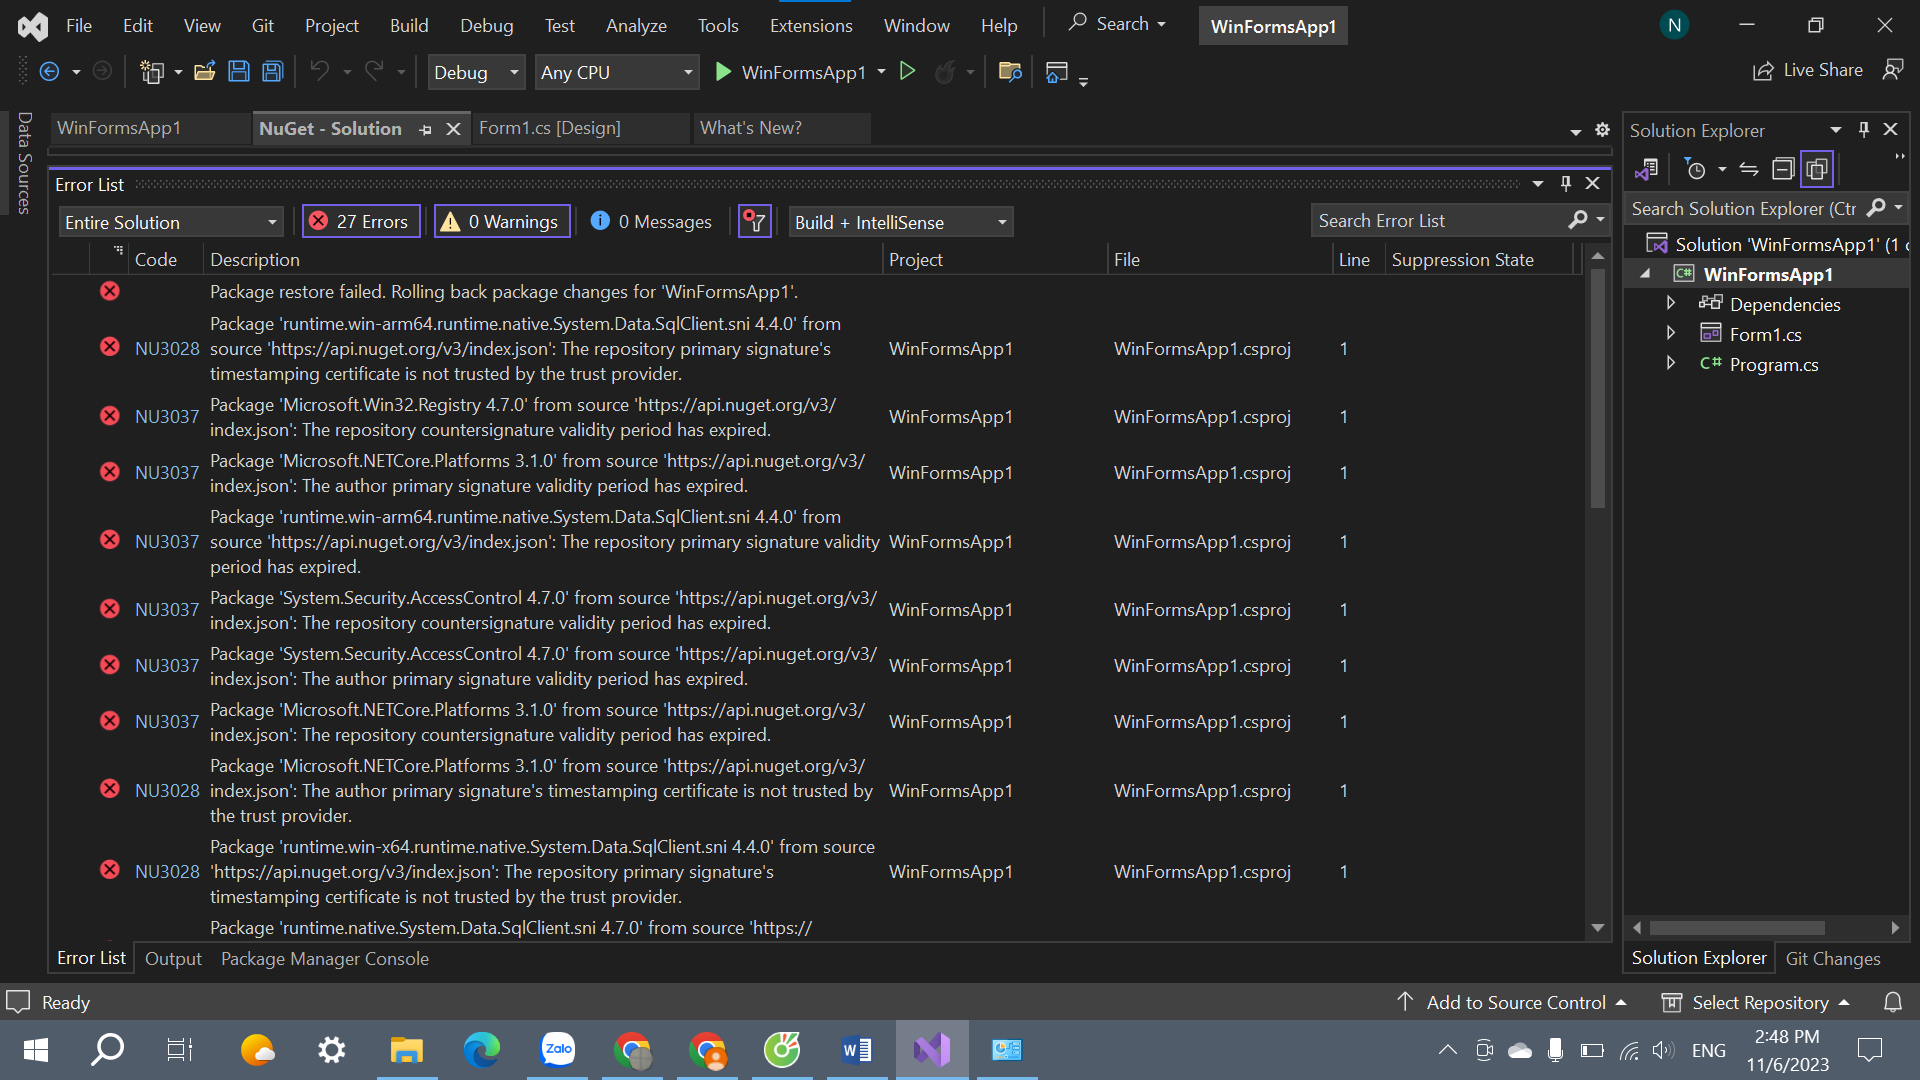Image resolution: width=1920 pixels, height=1080 pixels.
Task: Click the New Project toolbar icon
Action: coord(152,72)
